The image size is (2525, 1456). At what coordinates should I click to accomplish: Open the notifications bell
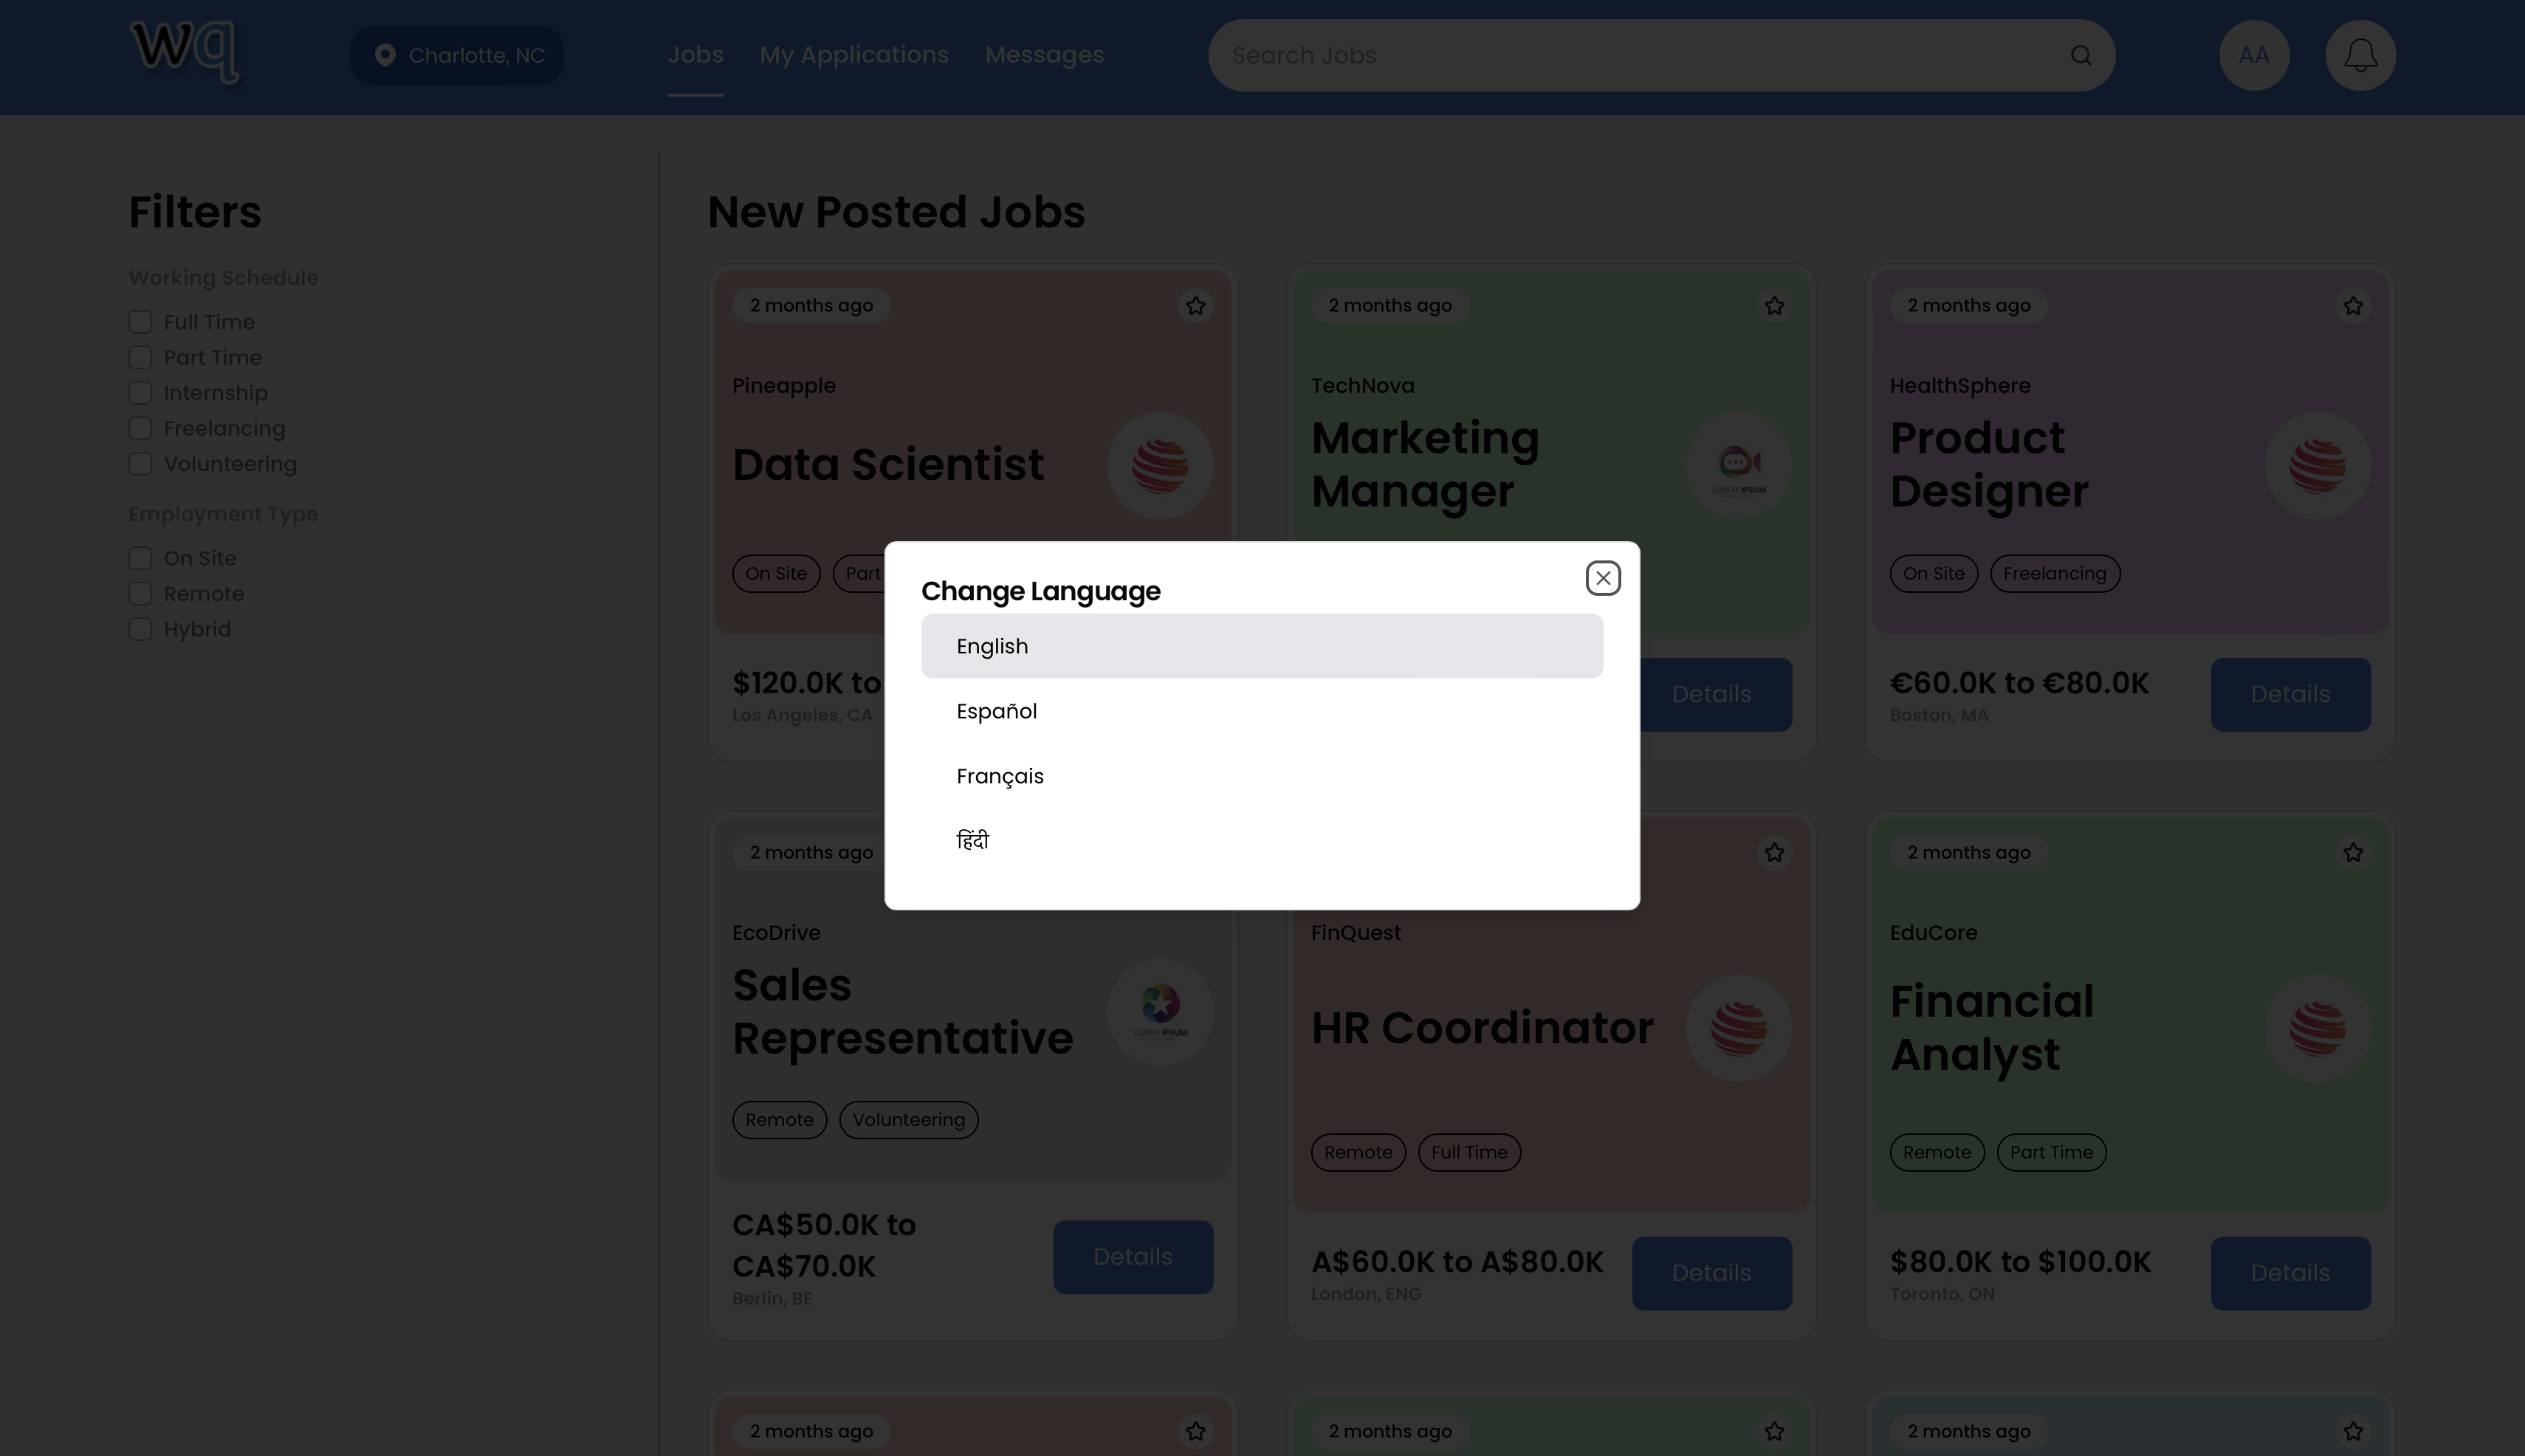point(2360,56)
